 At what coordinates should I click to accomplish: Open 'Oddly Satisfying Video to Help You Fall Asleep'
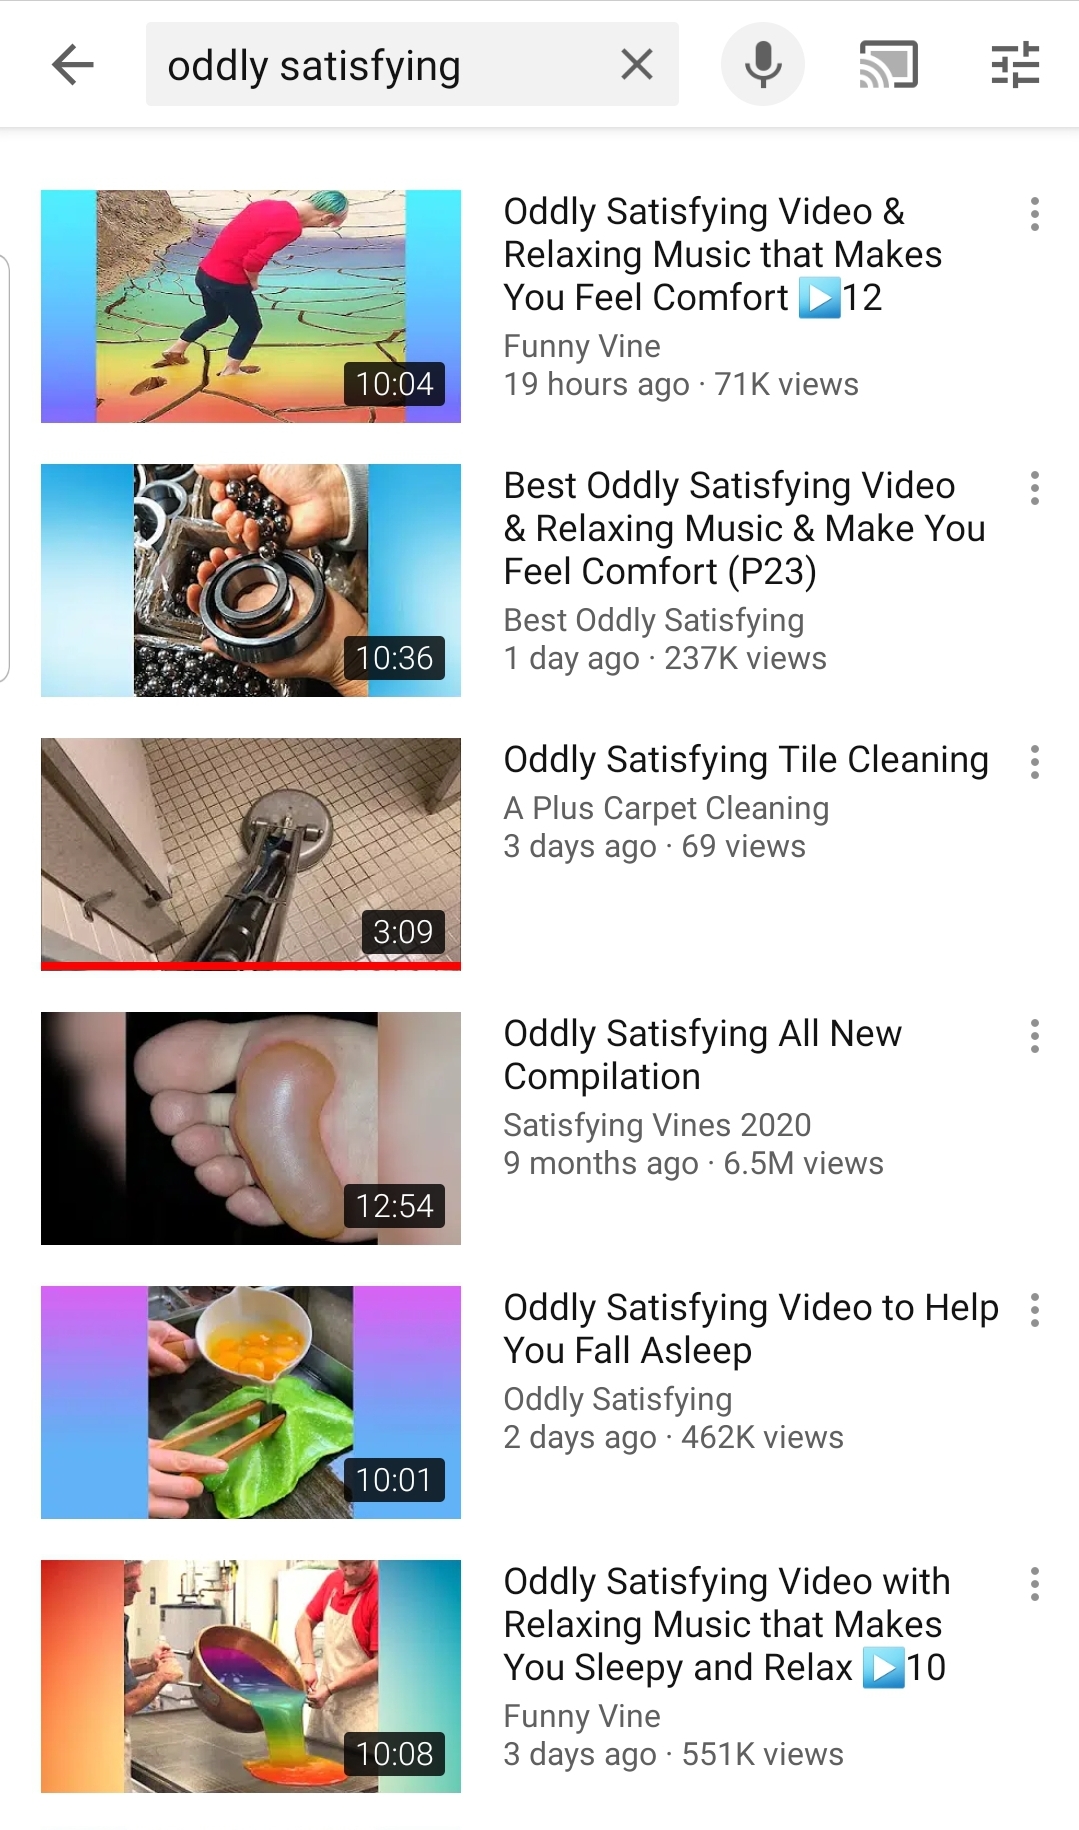(751, 1329)
